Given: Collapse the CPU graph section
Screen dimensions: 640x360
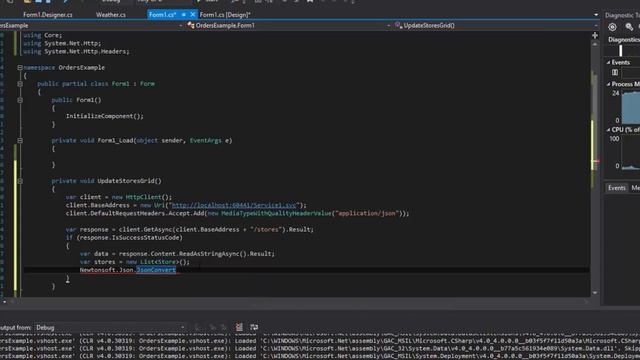Looking at the screenshot, I should pyautogui.click(x=608, y=130).
